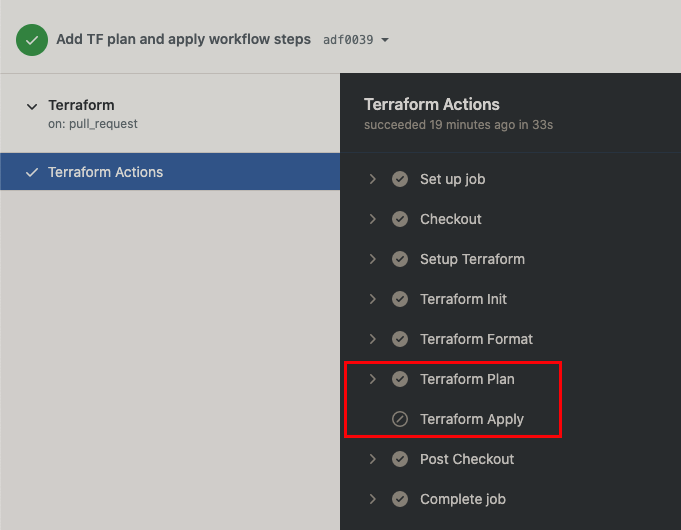Open the adf0039 commit dropdown arrow
Screen dimensions: 681x530
click(385, 40)
